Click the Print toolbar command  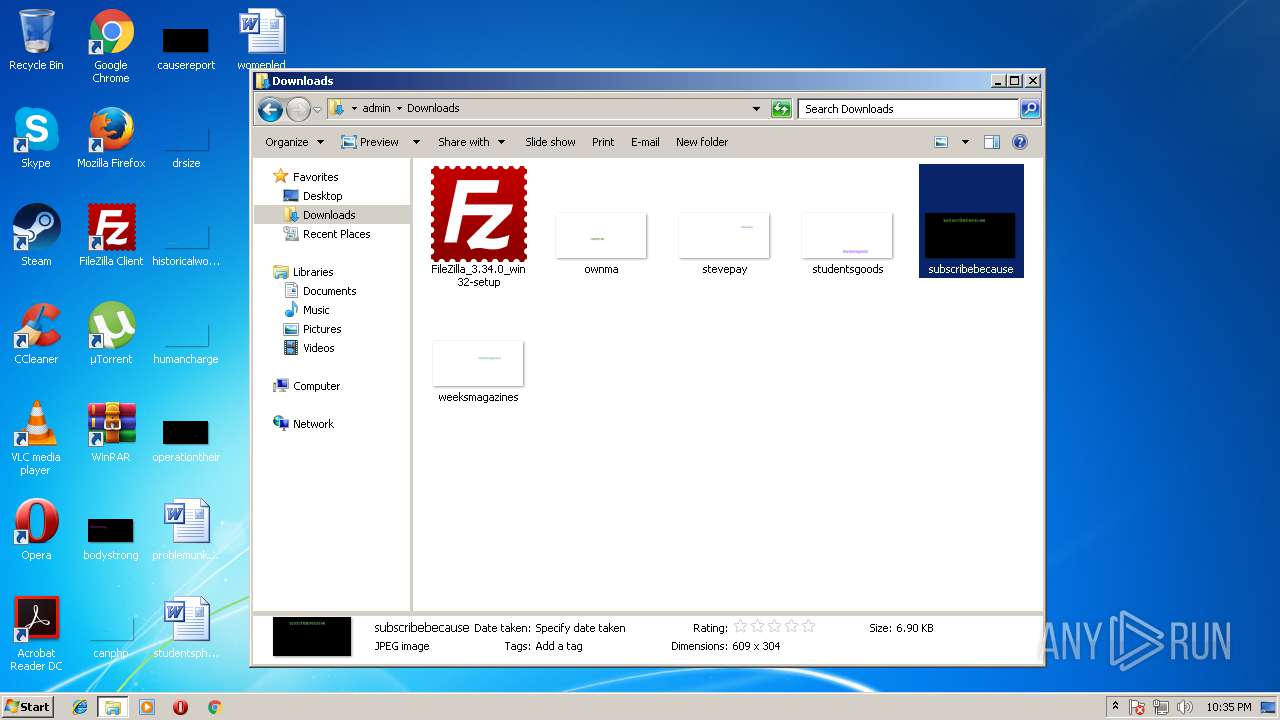(x=603, y=142)
